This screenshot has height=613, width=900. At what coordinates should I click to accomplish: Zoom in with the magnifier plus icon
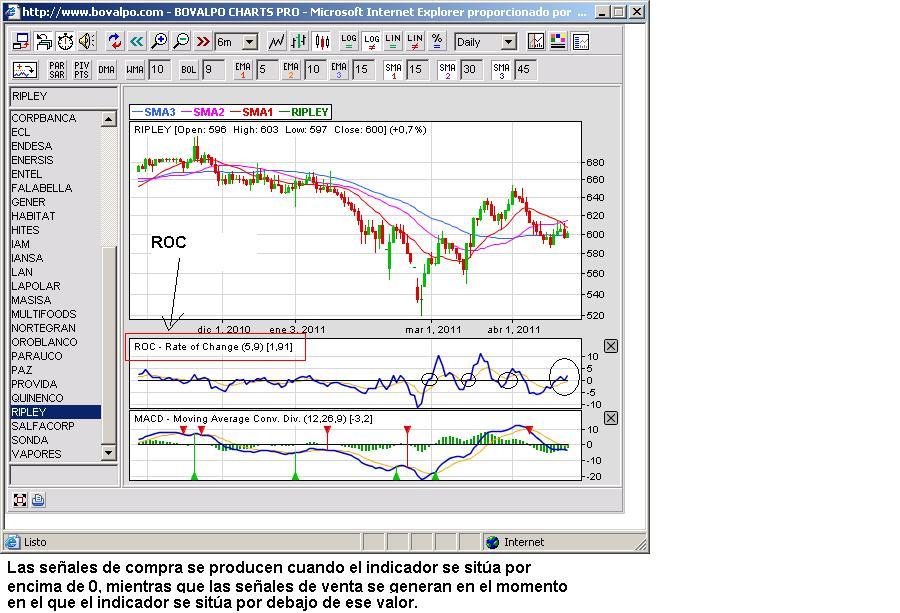(159, 41)
